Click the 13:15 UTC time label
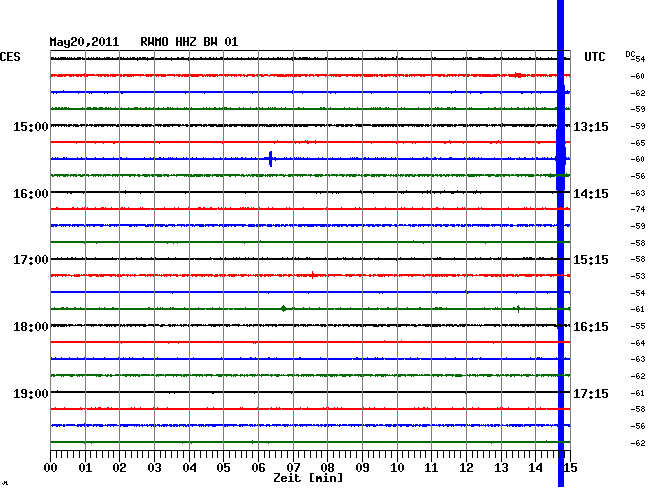This screenshot has height=494, width=650. pos(591,126)
